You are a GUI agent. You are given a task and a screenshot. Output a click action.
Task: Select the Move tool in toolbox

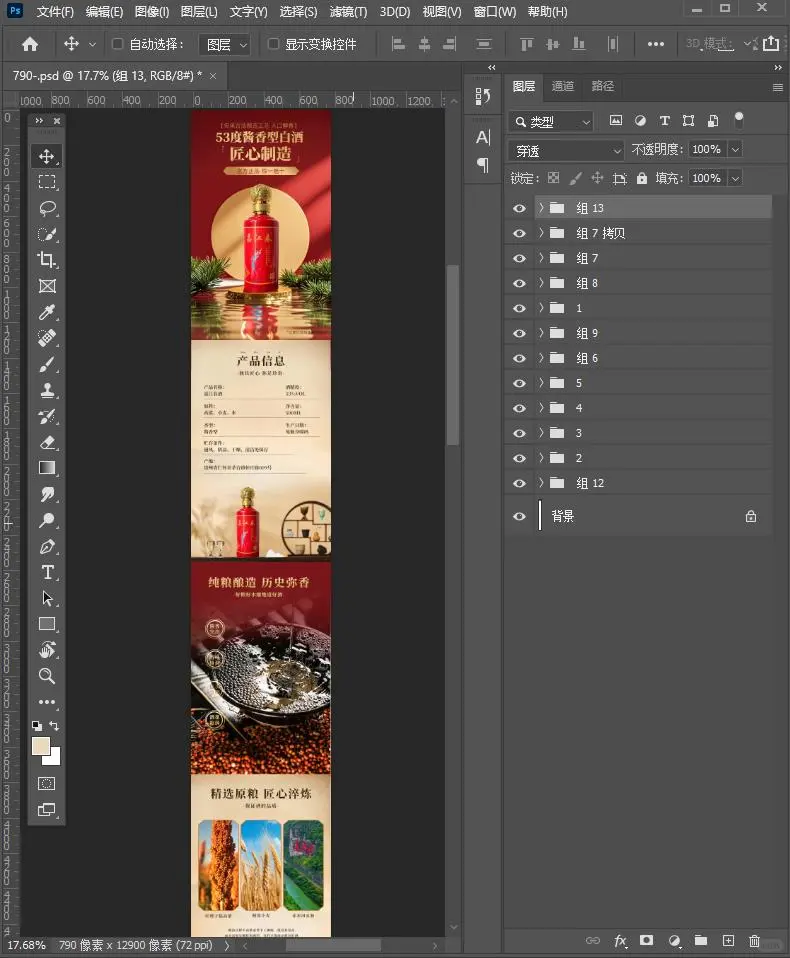pos(47,156)
